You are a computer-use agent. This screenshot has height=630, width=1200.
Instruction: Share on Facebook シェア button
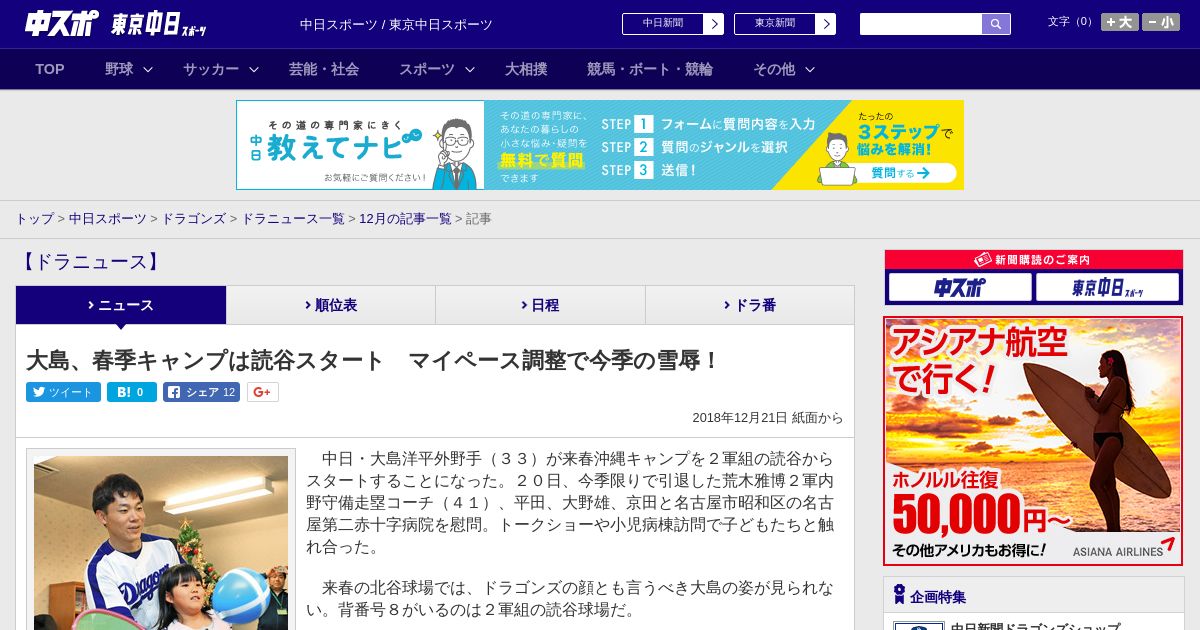pyautogui.click(x=201, y=392)
